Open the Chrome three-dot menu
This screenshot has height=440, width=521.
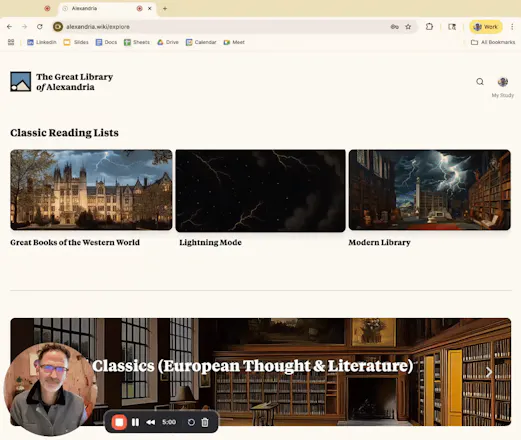(x=512, y=27)
